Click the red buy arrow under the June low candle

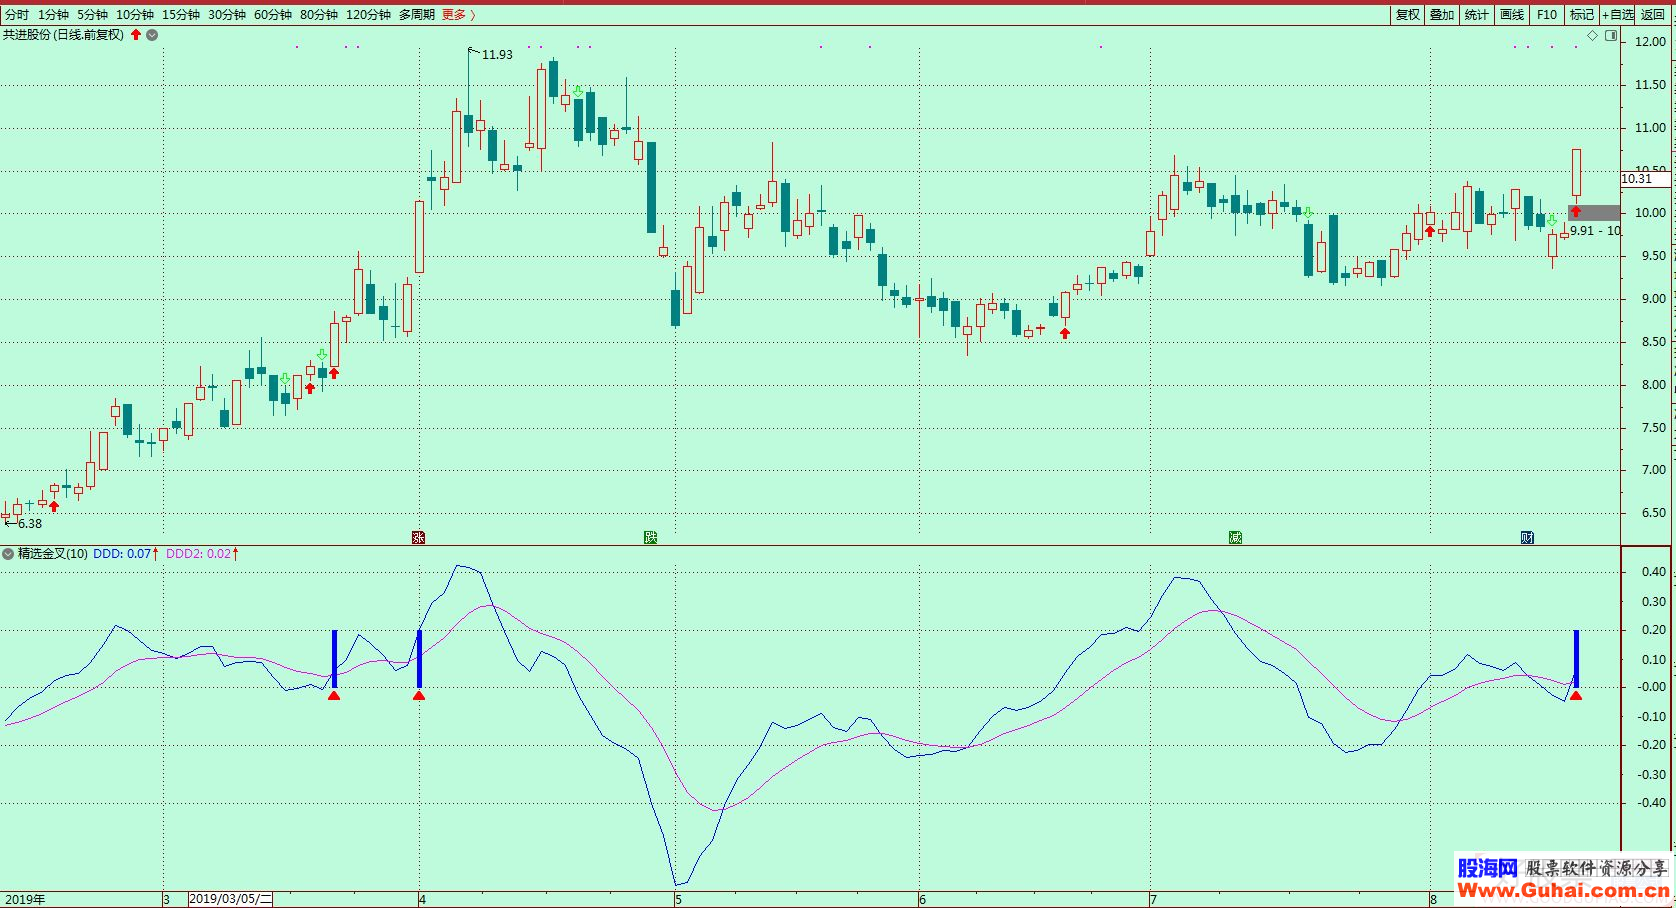(1065, 333)
